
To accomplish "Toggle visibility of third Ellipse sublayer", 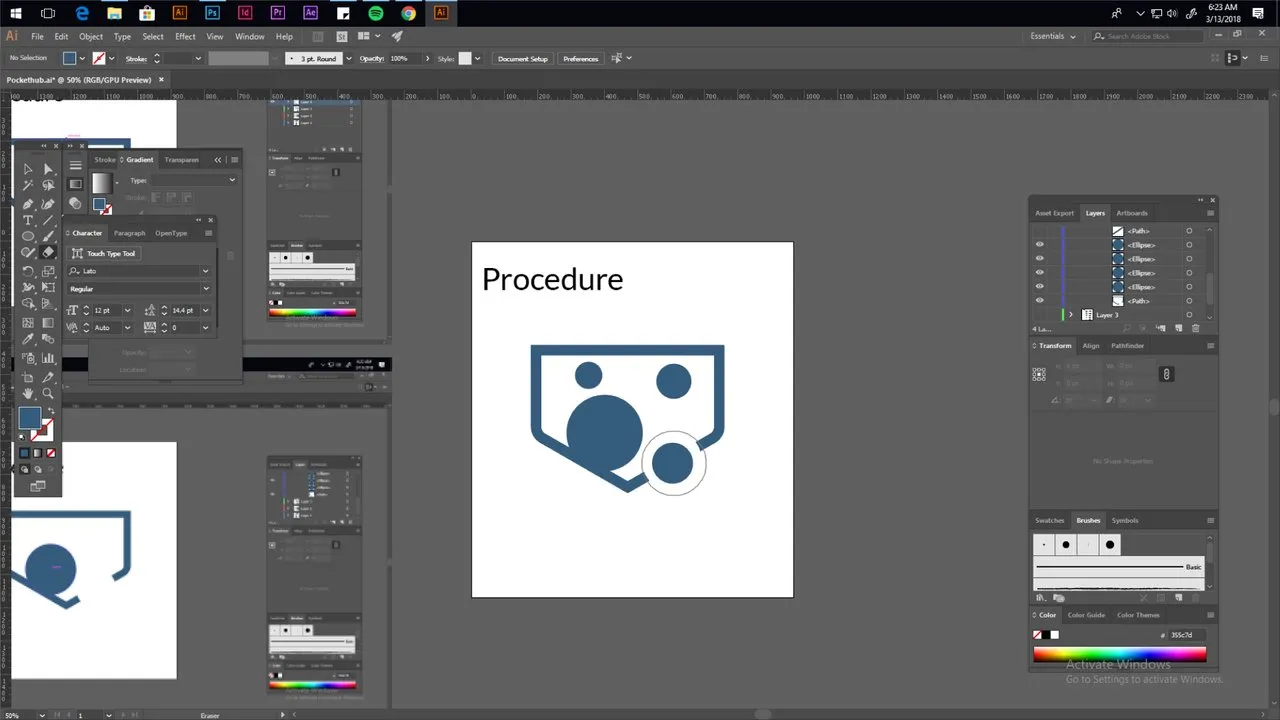I will click(1040, 273).
